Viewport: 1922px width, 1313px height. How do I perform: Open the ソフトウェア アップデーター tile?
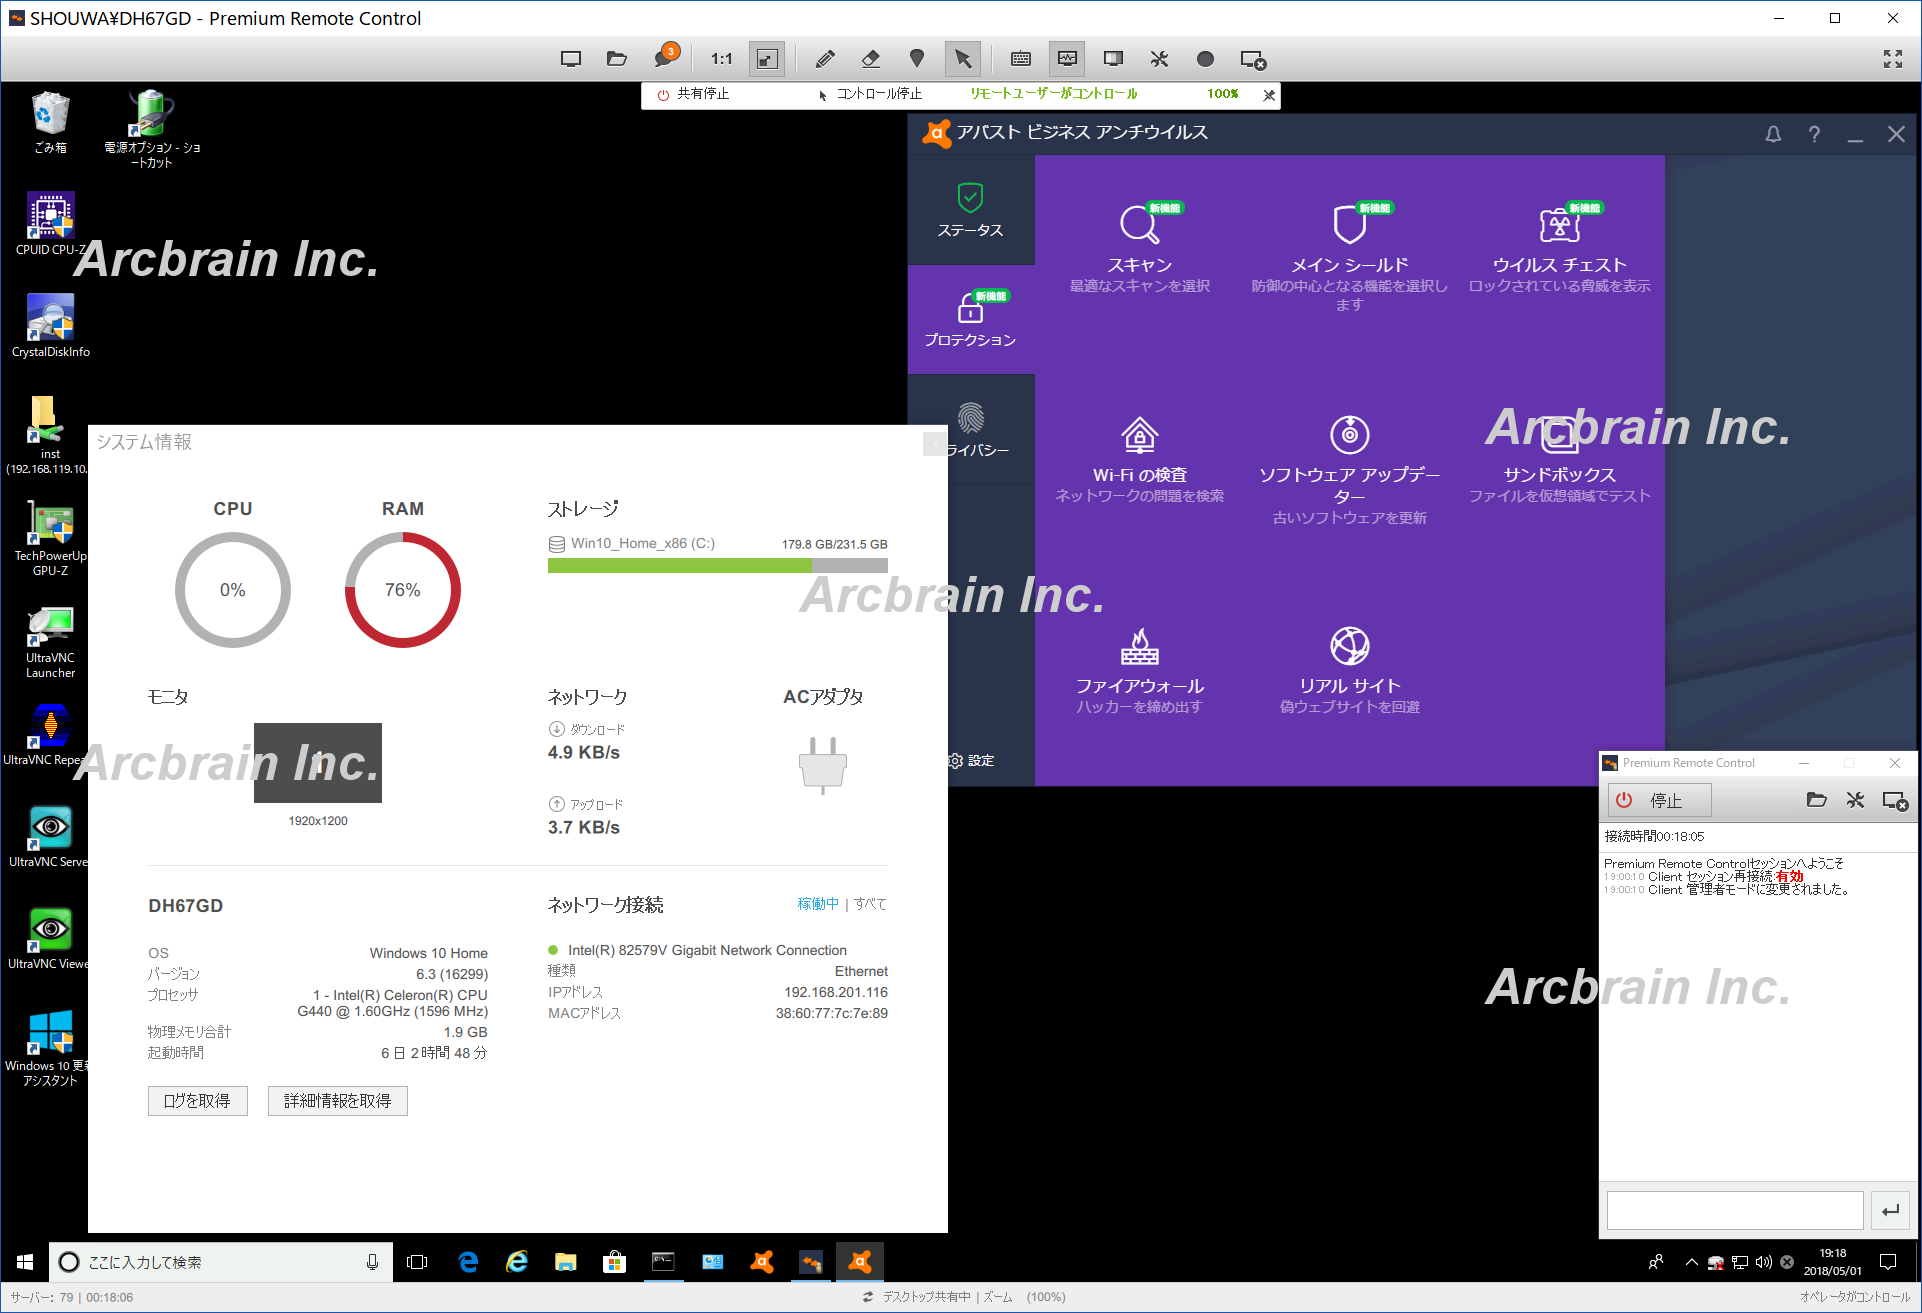(x=1349, y=470)
